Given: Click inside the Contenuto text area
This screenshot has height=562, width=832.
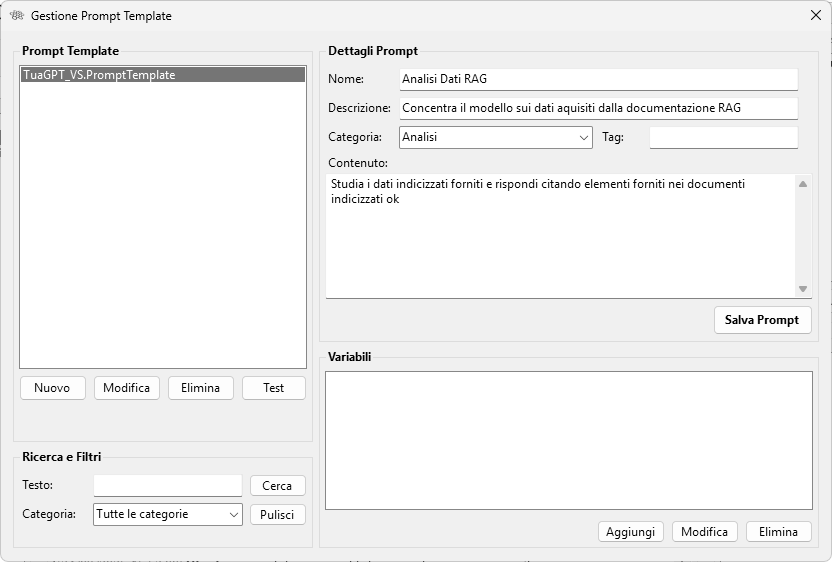Looking at the screenshot, I should point(561,236).
